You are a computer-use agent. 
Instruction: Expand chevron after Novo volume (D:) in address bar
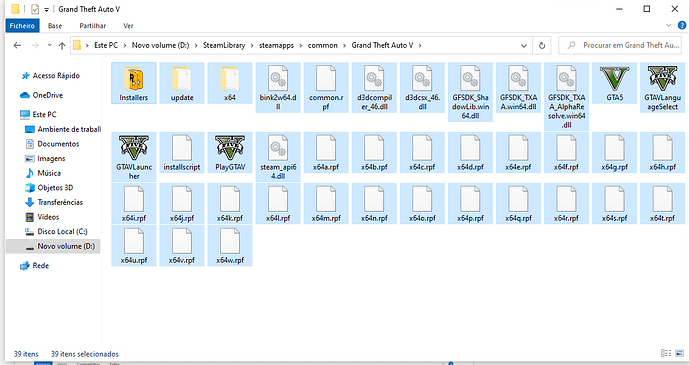196,45
